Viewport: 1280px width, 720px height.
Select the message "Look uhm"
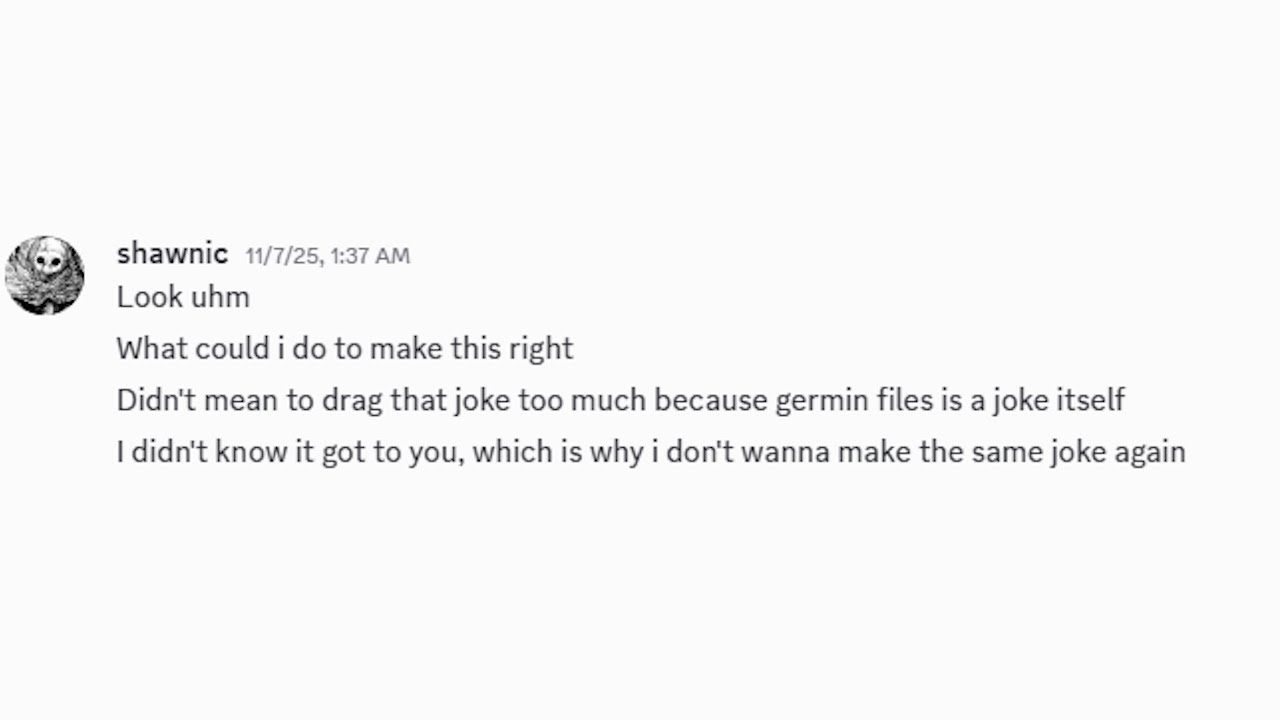[x=183, y=297]
